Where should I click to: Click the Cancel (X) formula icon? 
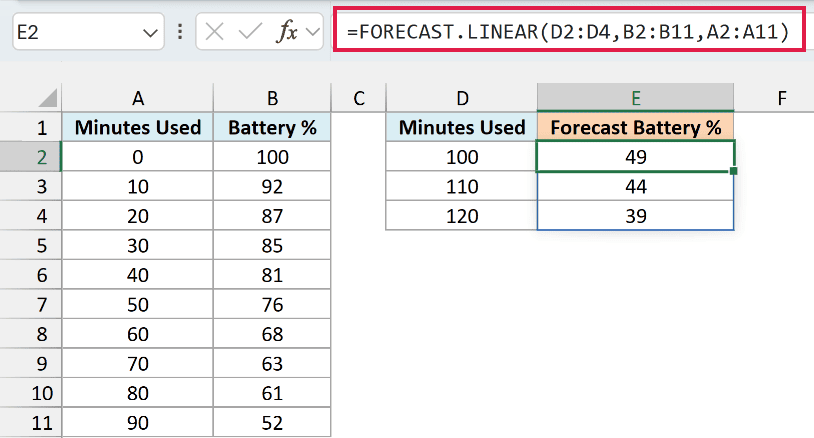[x=214, y=32]
